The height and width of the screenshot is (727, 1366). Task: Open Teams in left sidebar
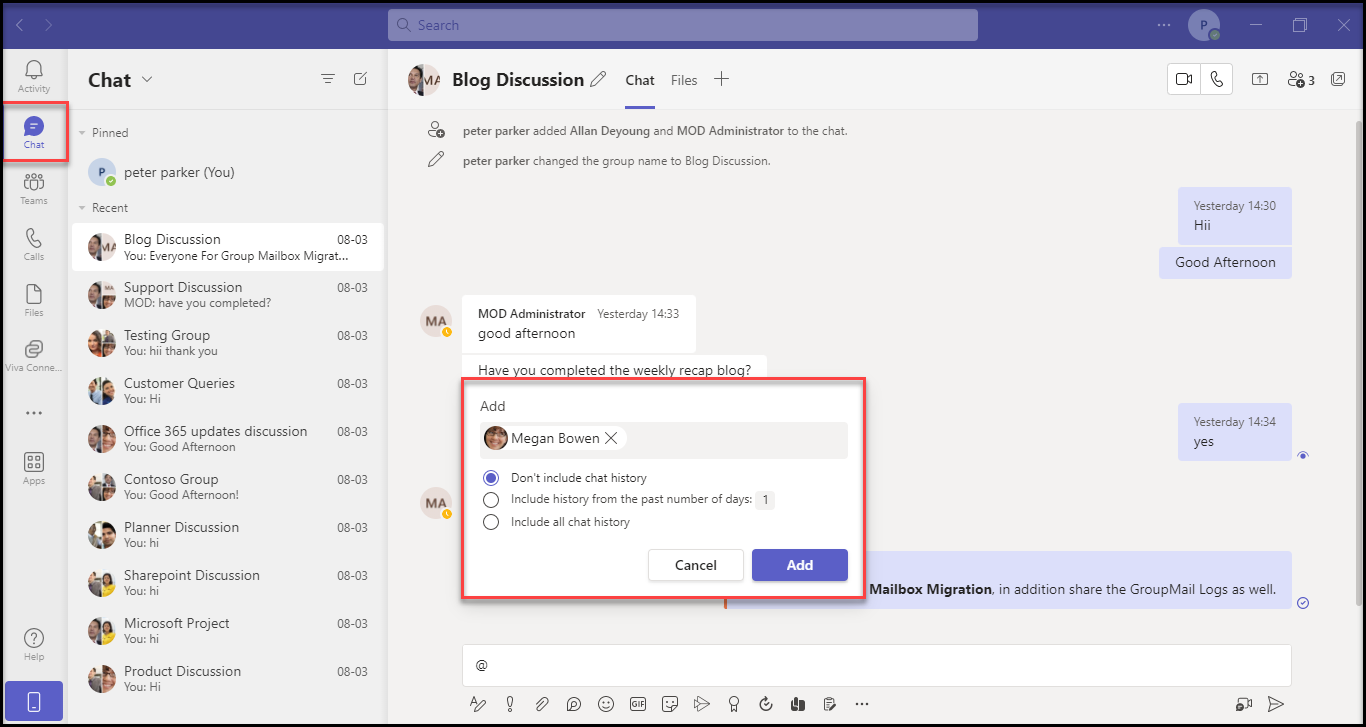click(34, 187)
